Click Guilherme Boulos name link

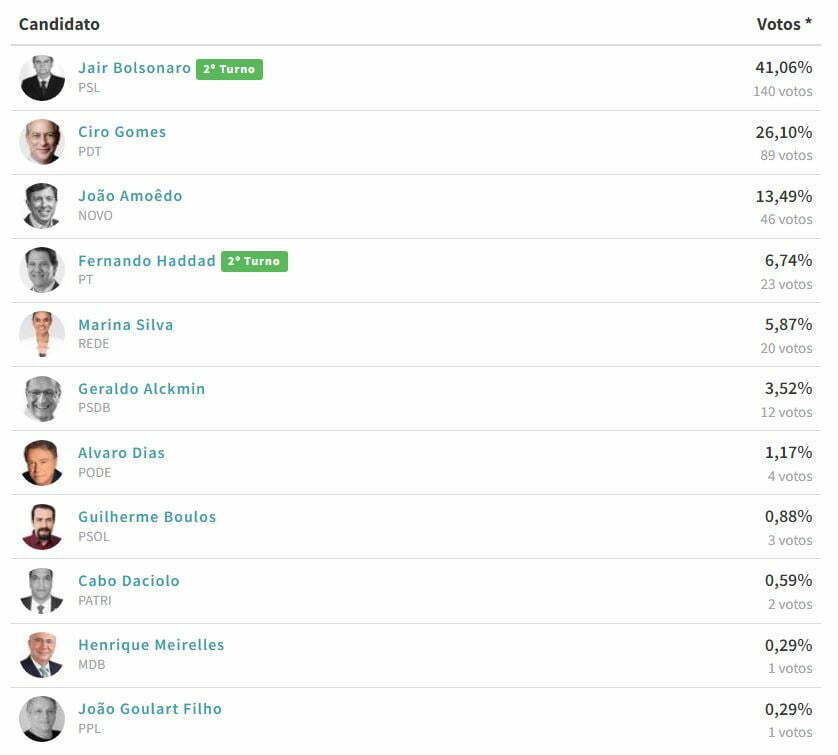pyautogui.click(x=147, y=517)
